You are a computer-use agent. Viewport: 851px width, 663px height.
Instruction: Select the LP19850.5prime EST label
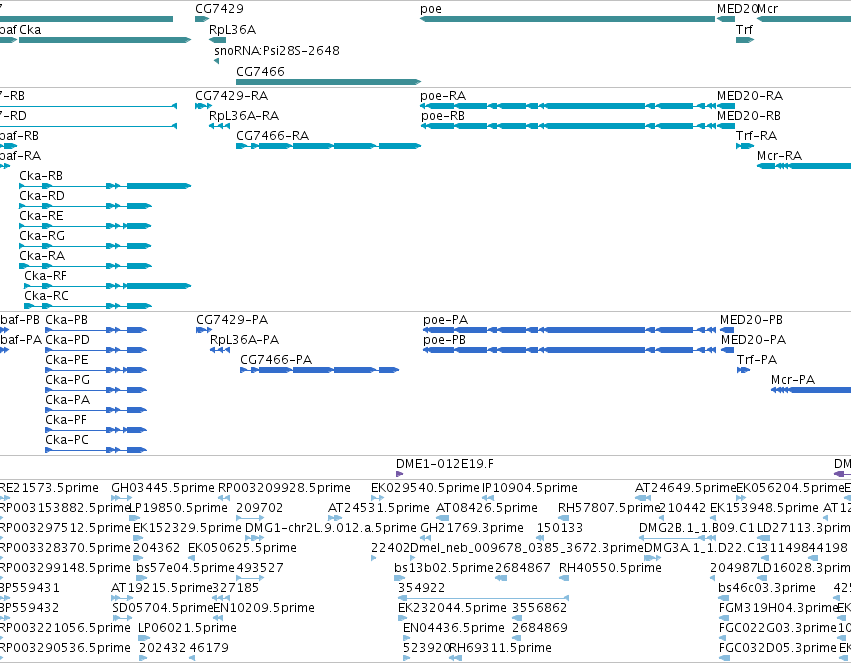point(178,508)
